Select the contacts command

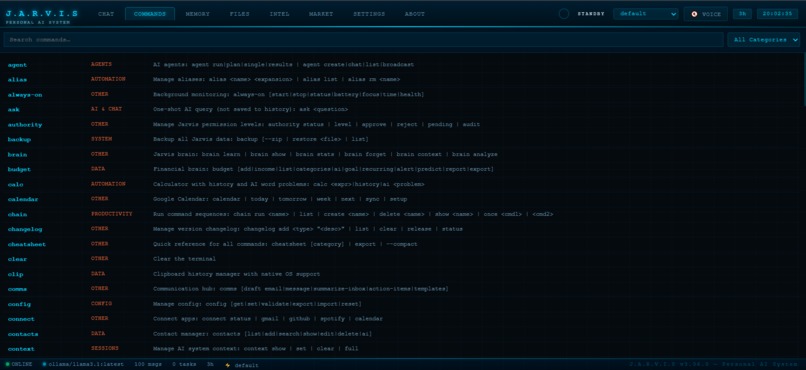(23, 334)
